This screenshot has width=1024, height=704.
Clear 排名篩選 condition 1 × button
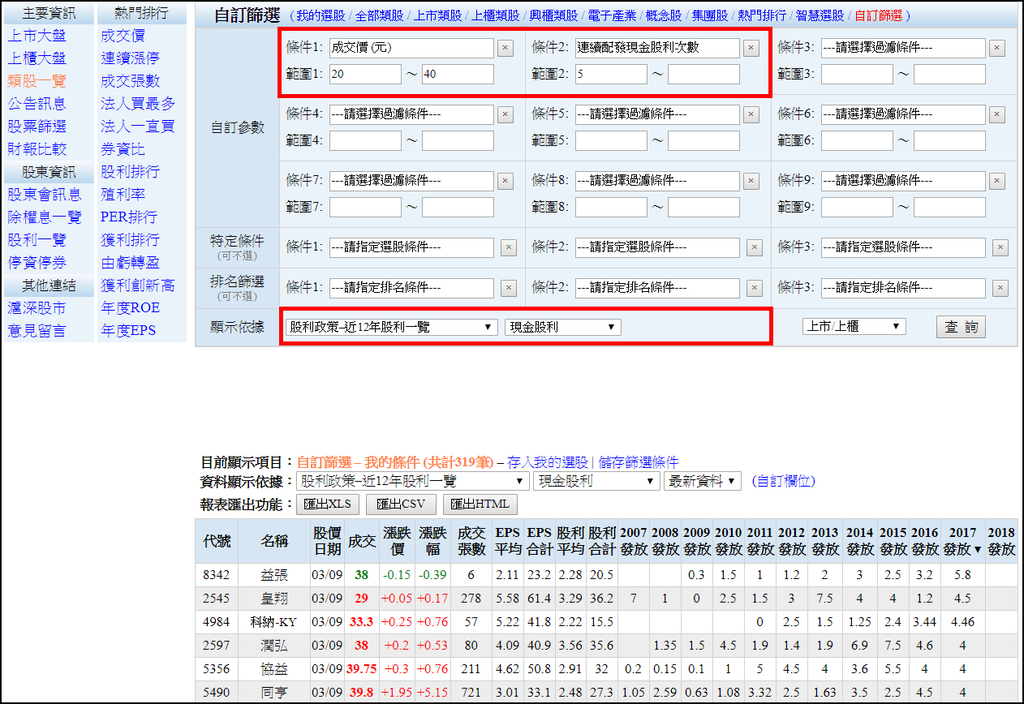pyautogui.click(x=508, y=288)
